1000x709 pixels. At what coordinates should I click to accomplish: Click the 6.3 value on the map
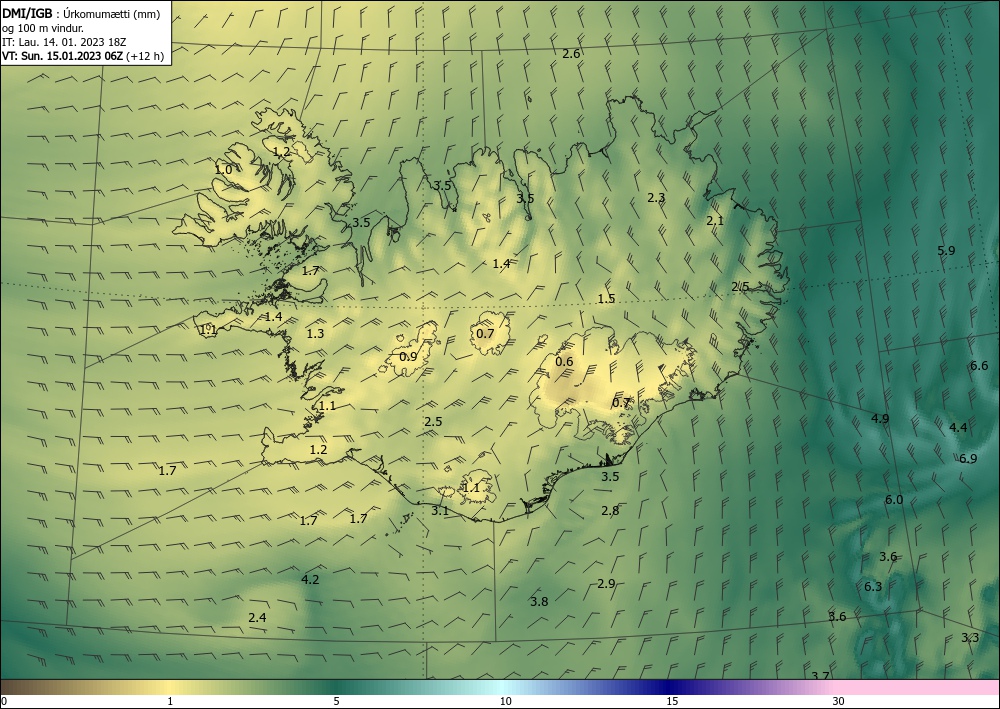tap(873, 586)
